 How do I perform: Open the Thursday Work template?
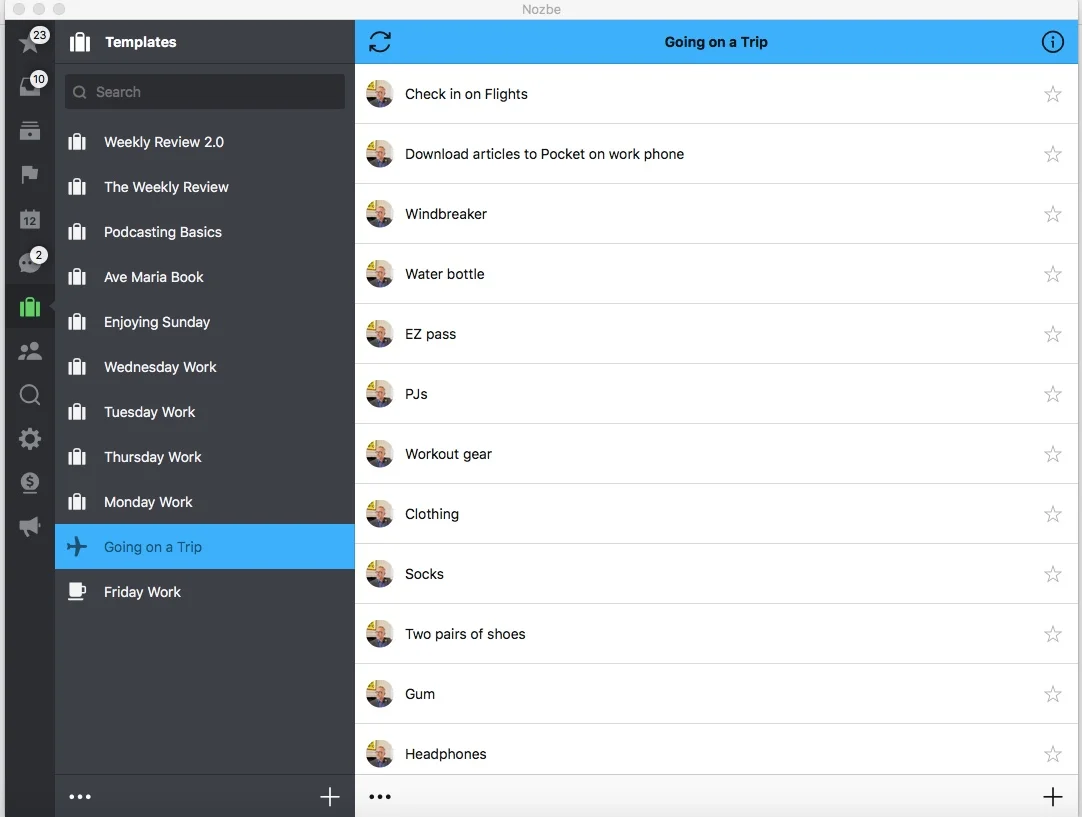tap(205, 457)
